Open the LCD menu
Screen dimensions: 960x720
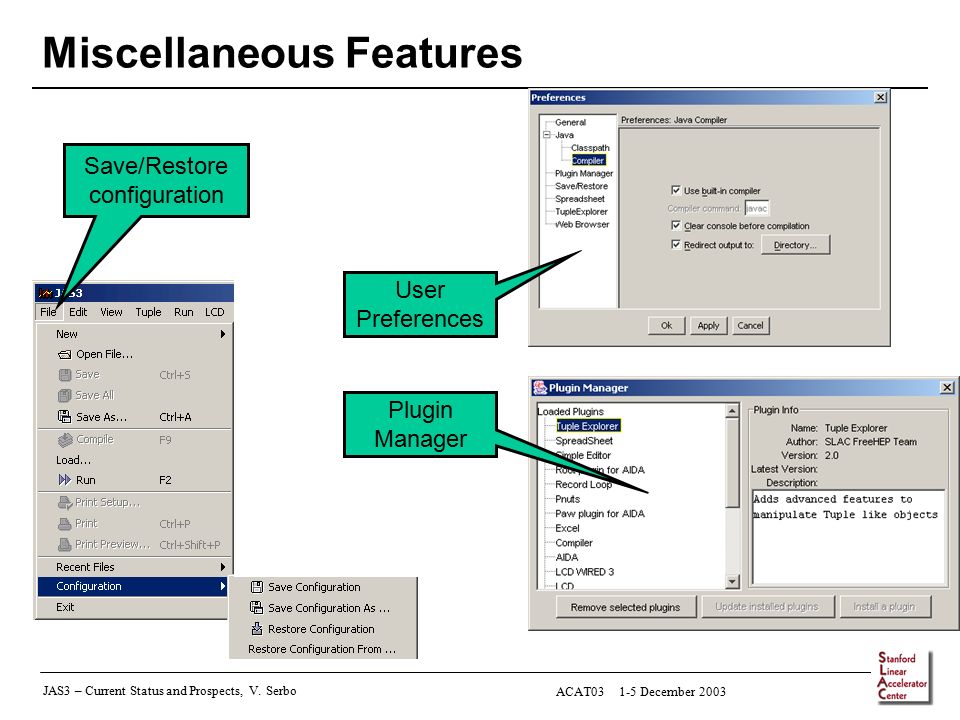click(214, 312)
